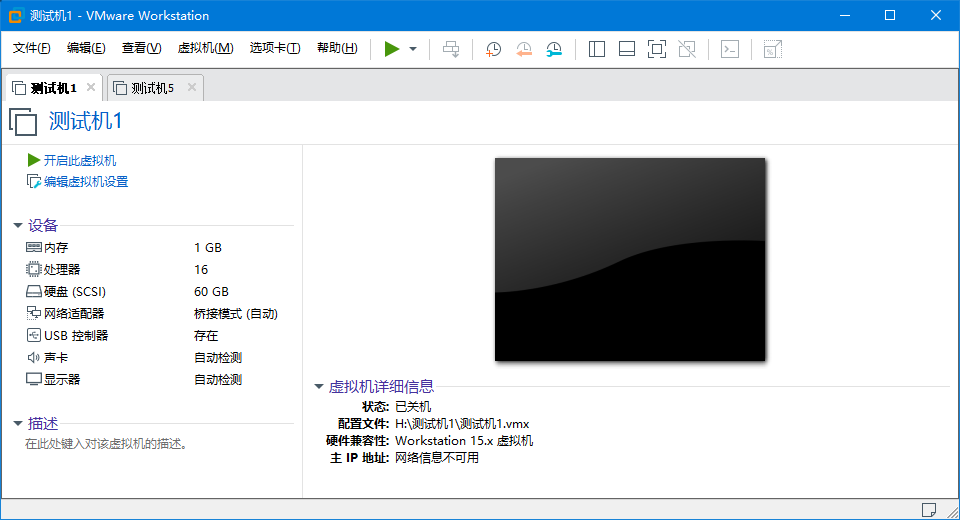Viewport: 960px width, 520px height.
Task: Click the large VM icon beside 测试机1 heading
Action: [23, 121]
